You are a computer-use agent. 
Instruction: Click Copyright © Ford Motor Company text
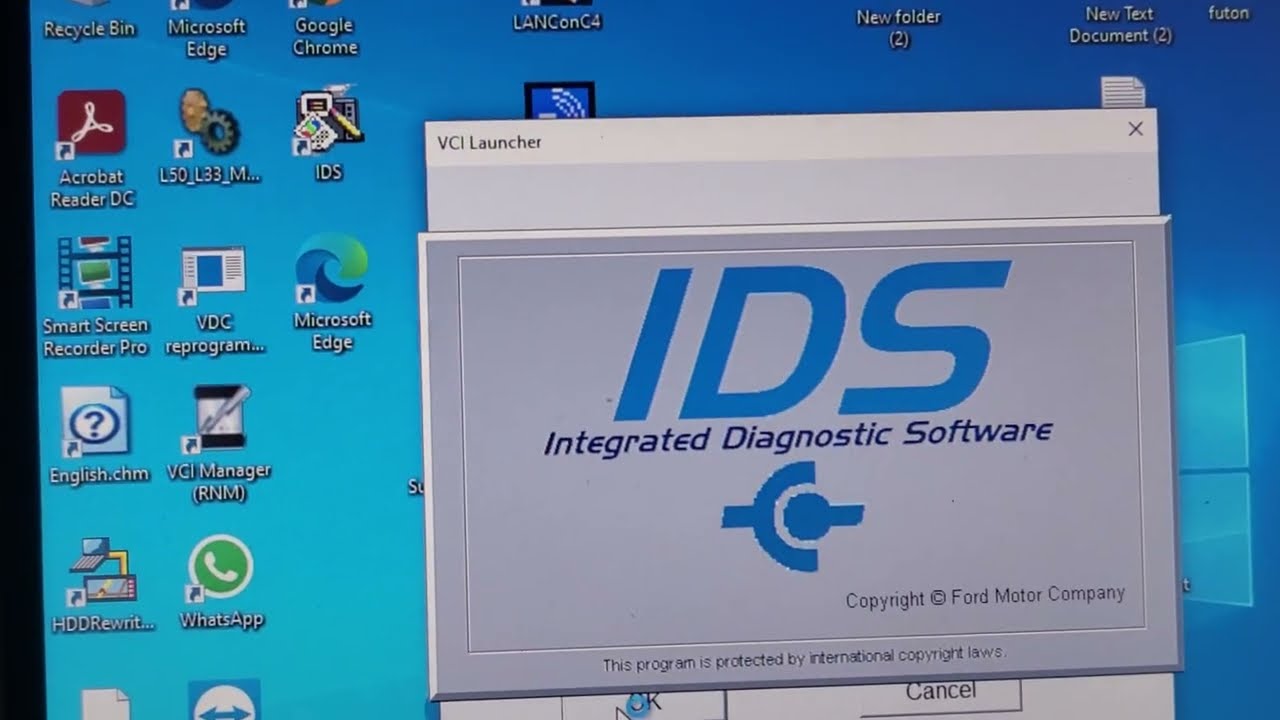tap(985, 597)
